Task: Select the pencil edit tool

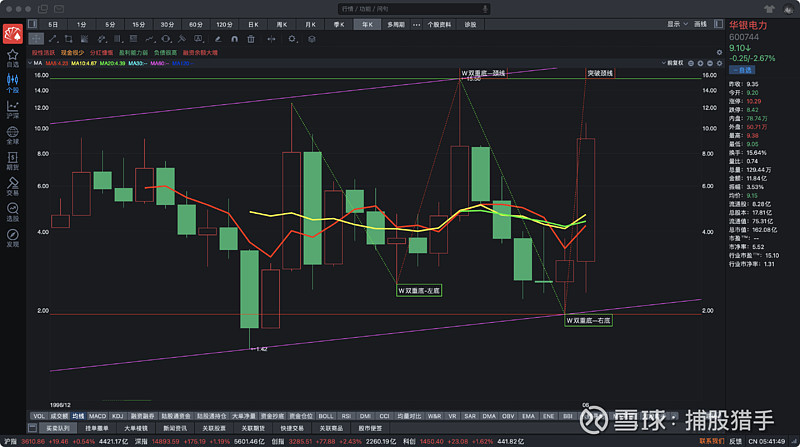Action: [x=218, y=39]
